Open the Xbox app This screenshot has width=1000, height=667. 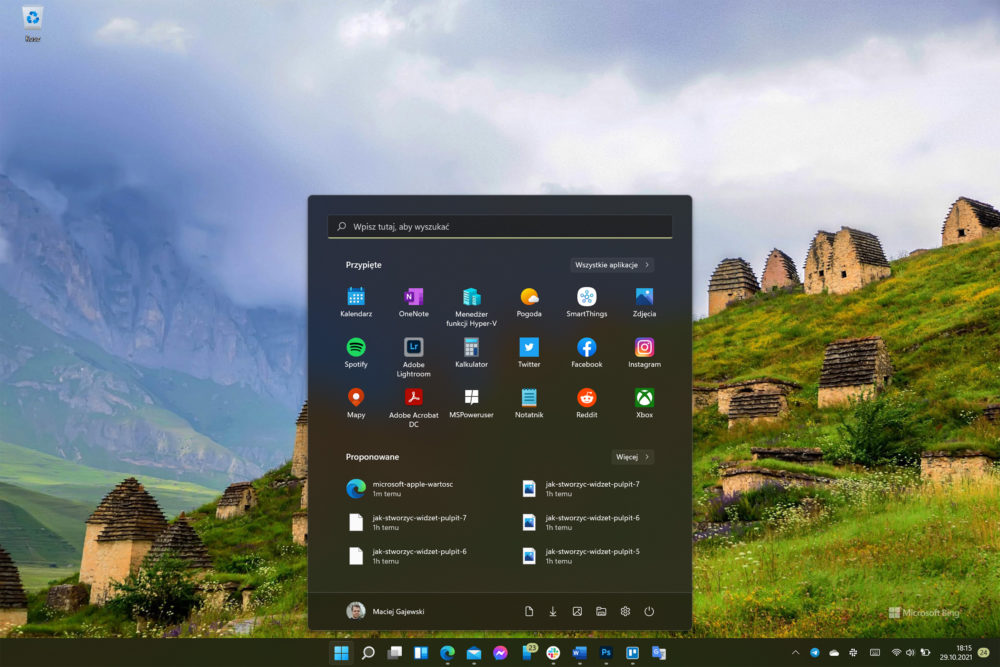[644, 403]
